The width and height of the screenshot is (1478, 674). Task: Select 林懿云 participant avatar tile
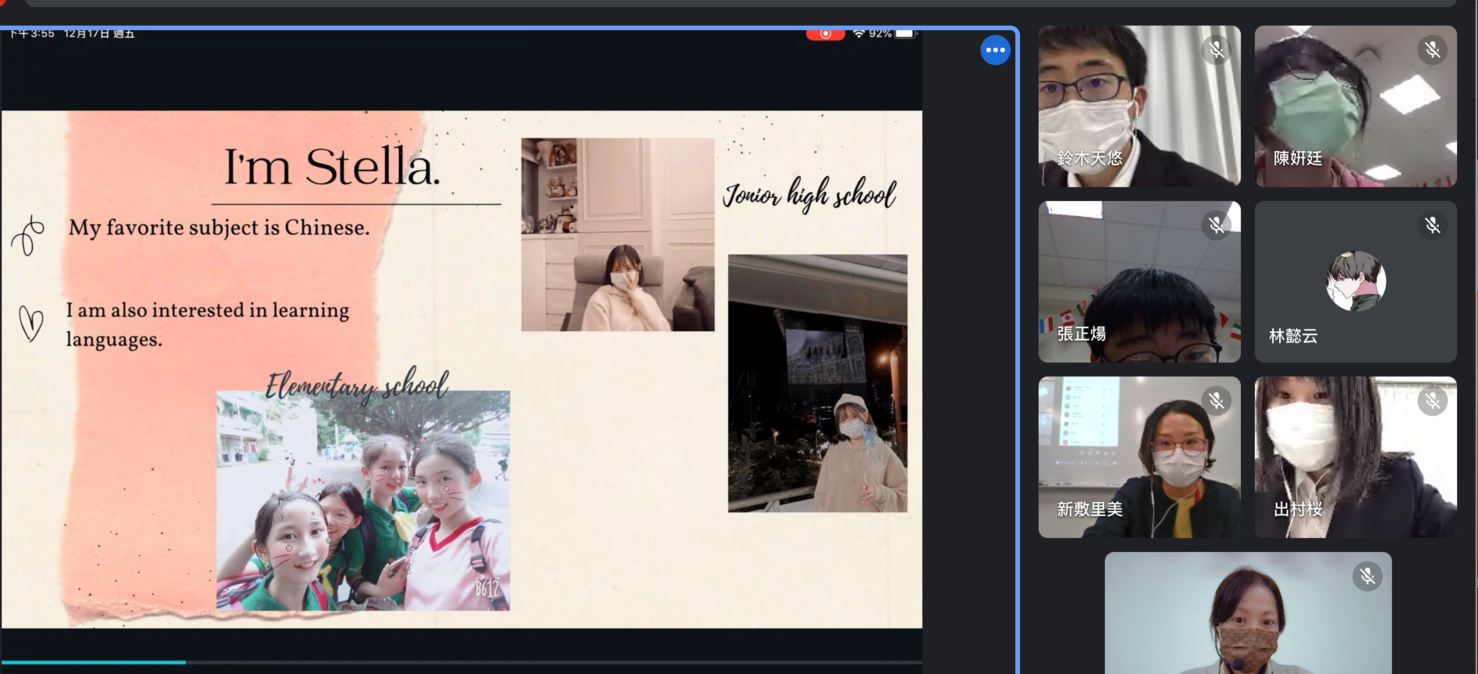(x=1355, y=282)
